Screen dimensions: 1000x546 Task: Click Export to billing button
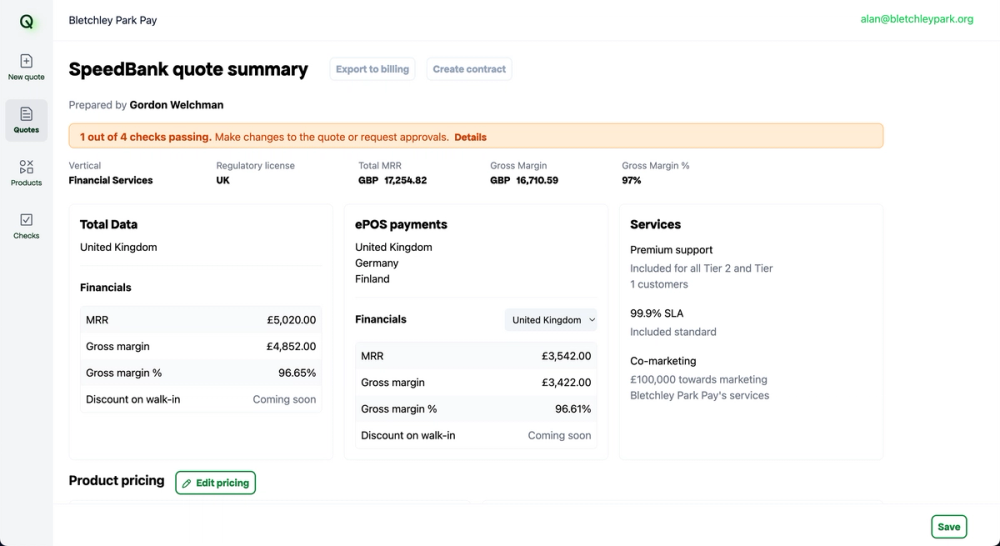[372, 69]
